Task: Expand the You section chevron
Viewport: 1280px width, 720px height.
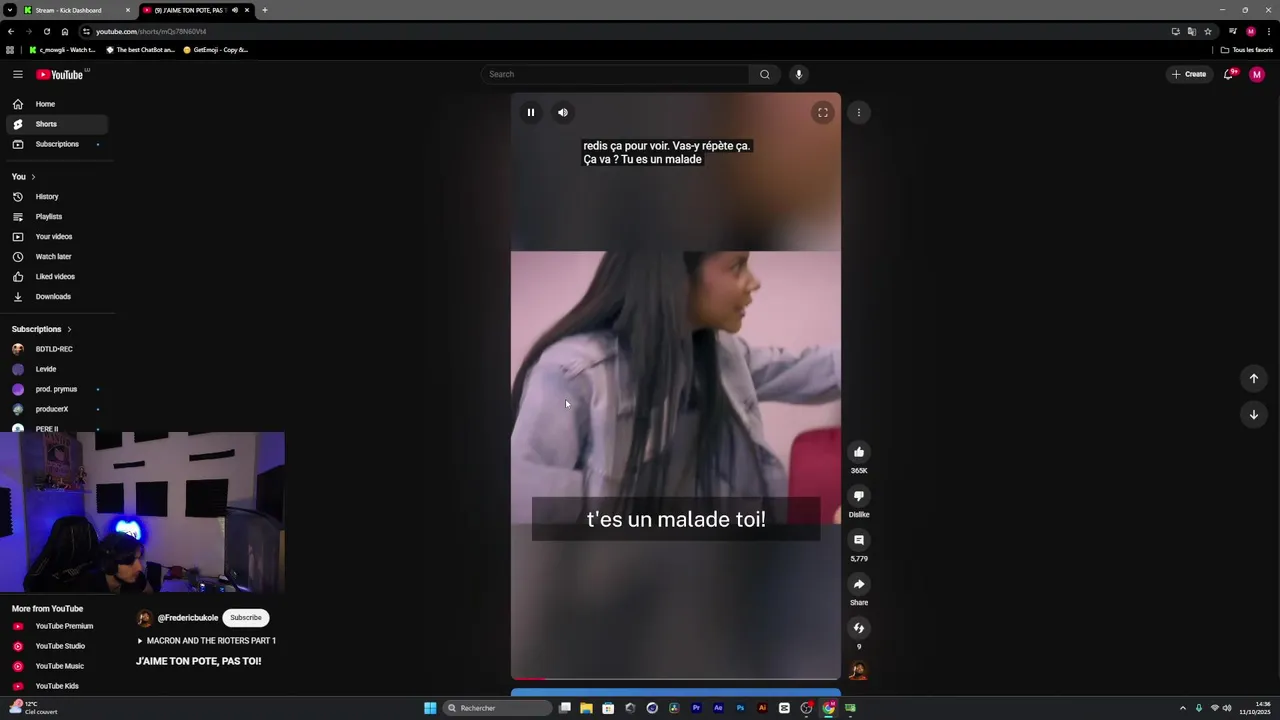Action: click(x=33, y=177)
